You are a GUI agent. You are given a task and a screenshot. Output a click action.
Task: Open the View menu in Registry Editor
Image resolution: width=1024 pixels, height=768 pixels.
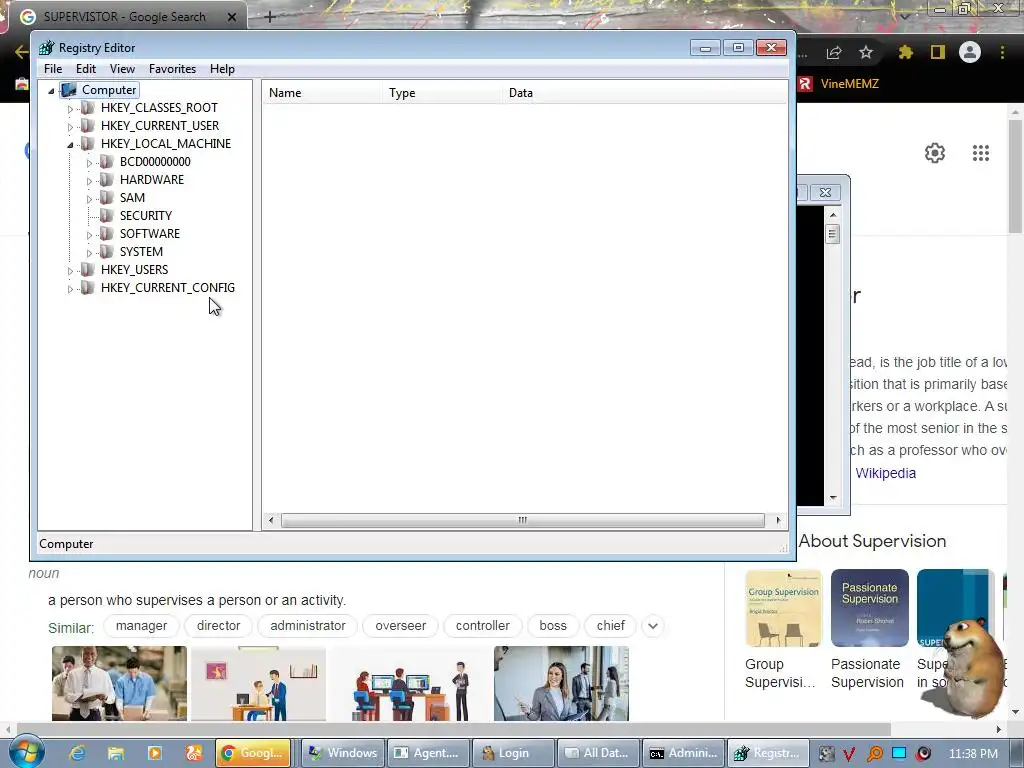click(x=122, y=69)
